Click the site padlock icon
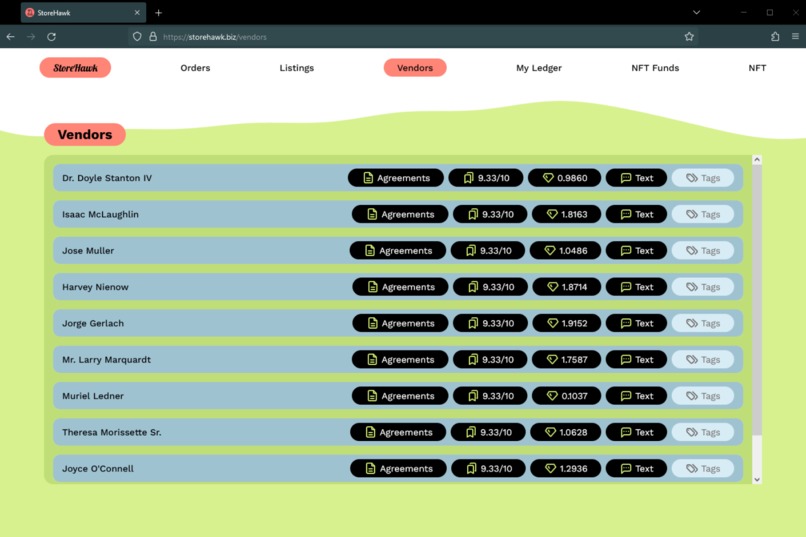This screenshot has width=806, height=537. (153, 36)
